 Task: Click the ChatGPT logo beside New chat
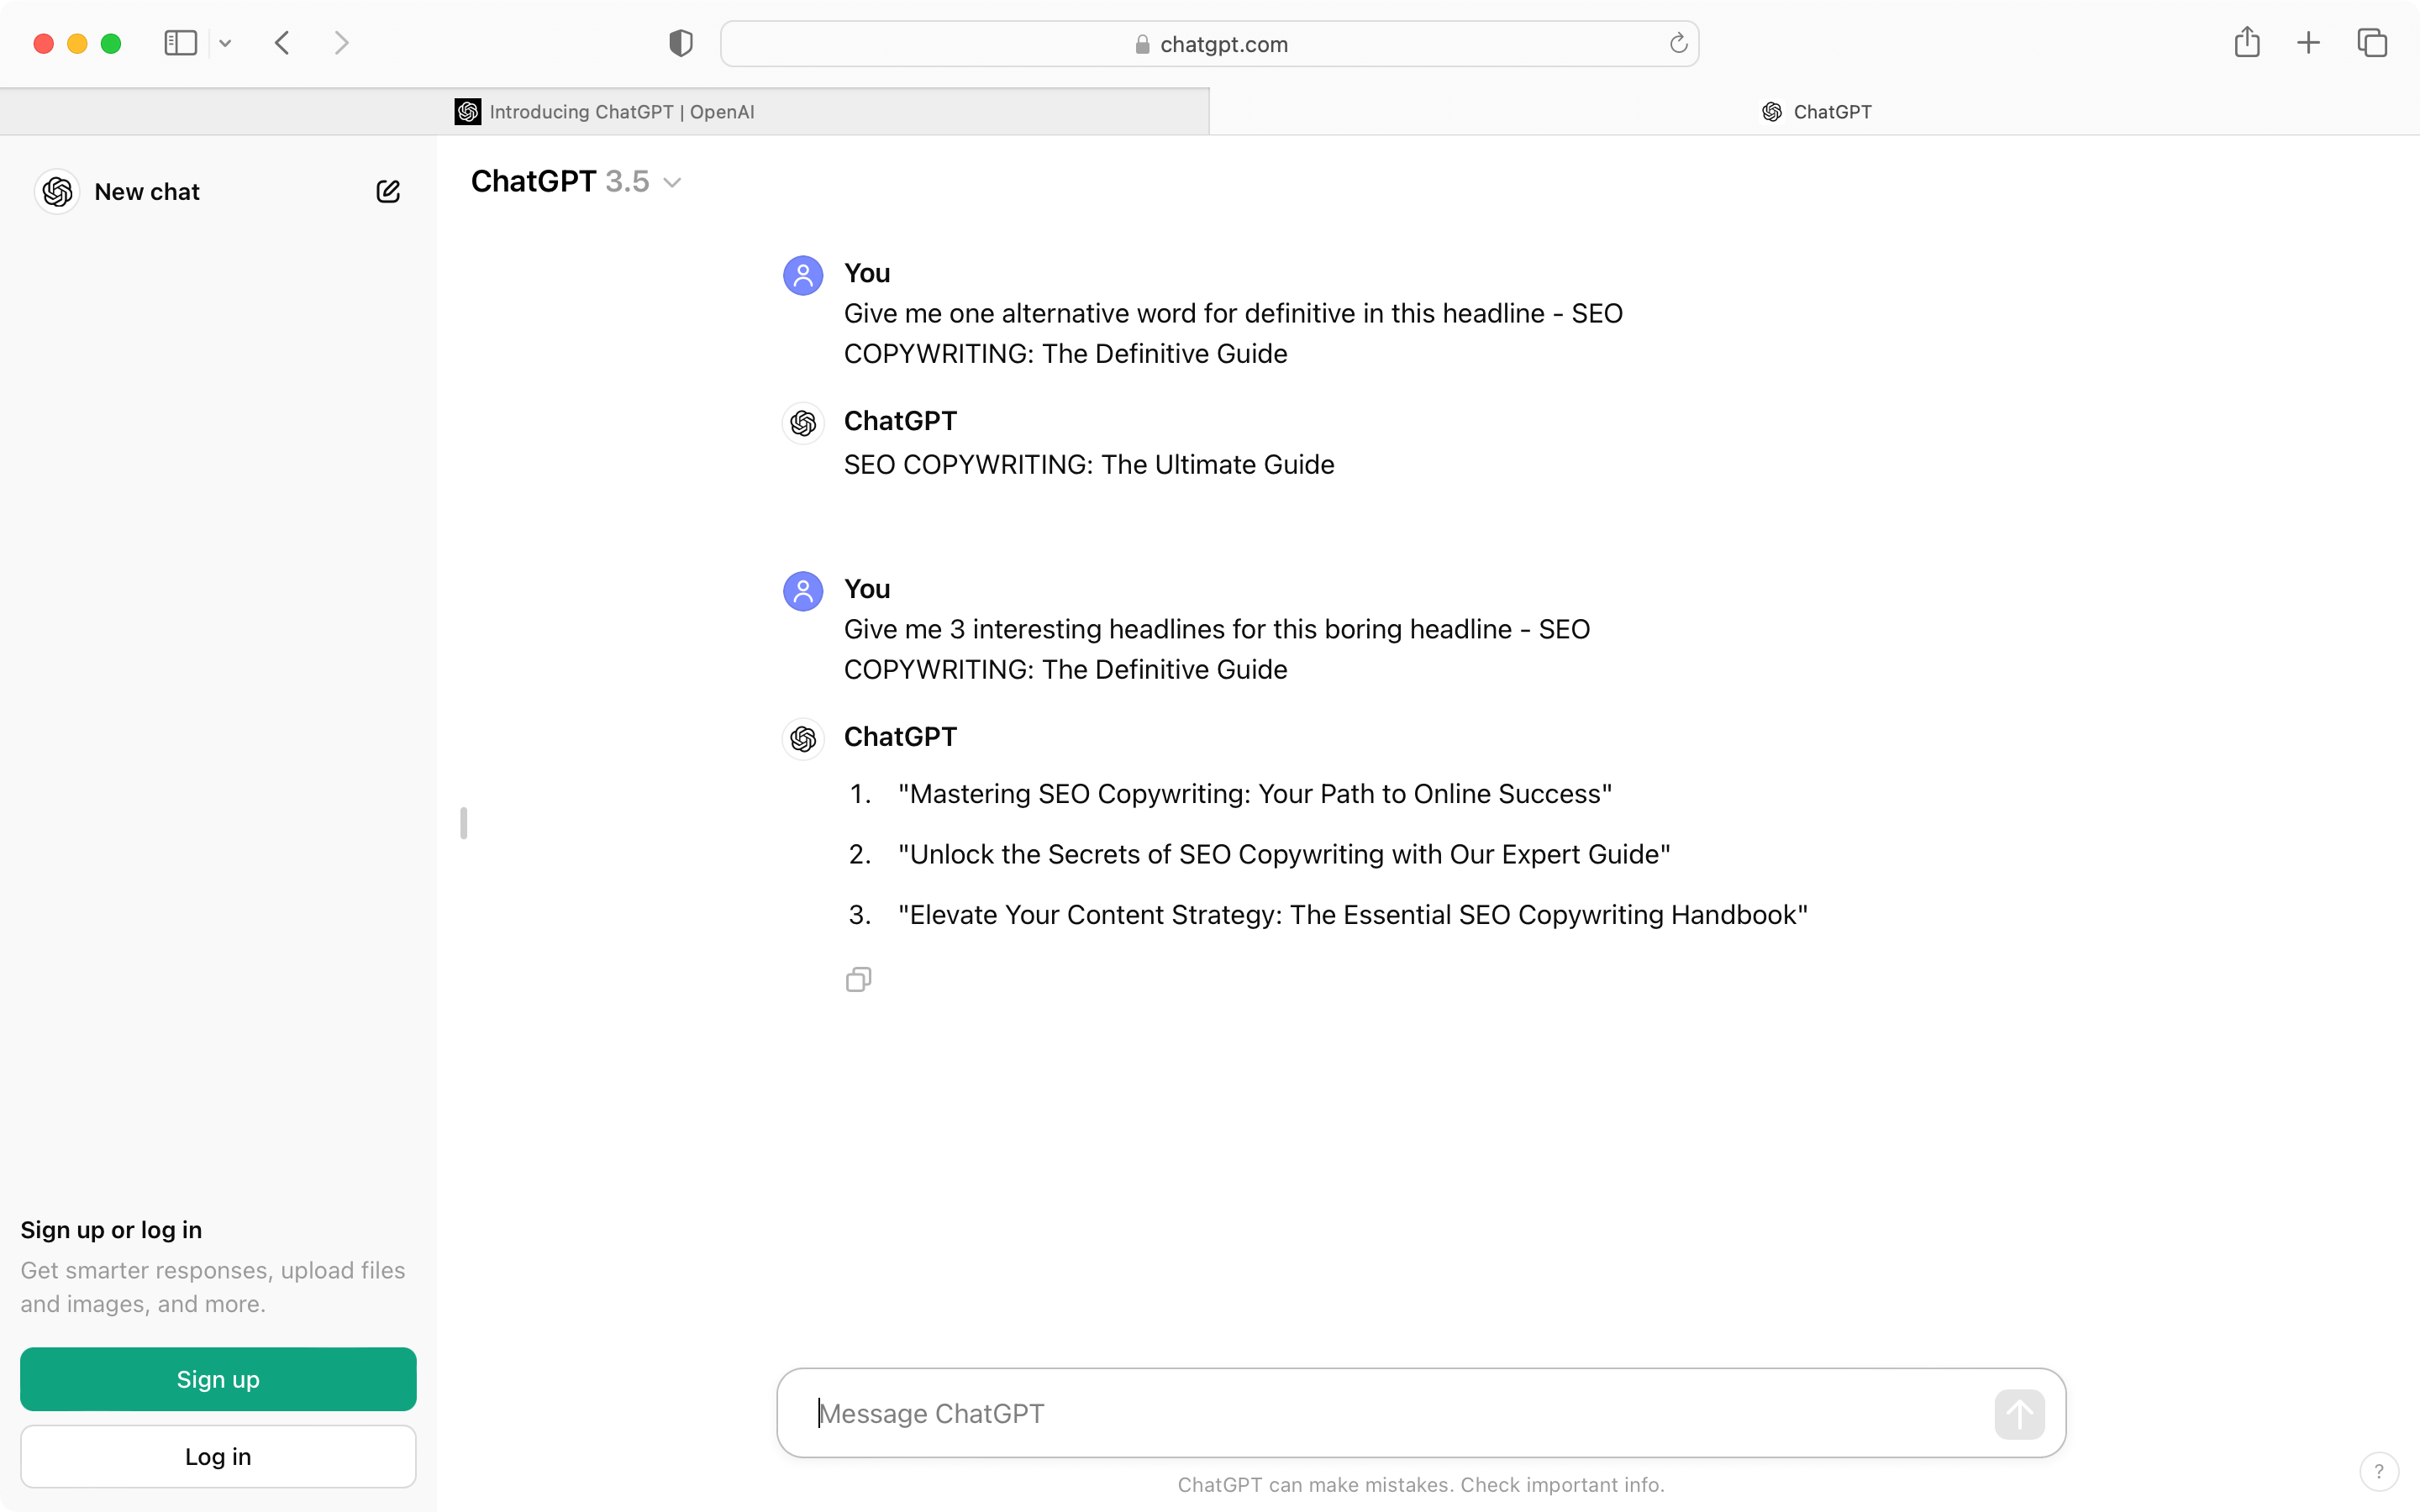click(57, 192)
